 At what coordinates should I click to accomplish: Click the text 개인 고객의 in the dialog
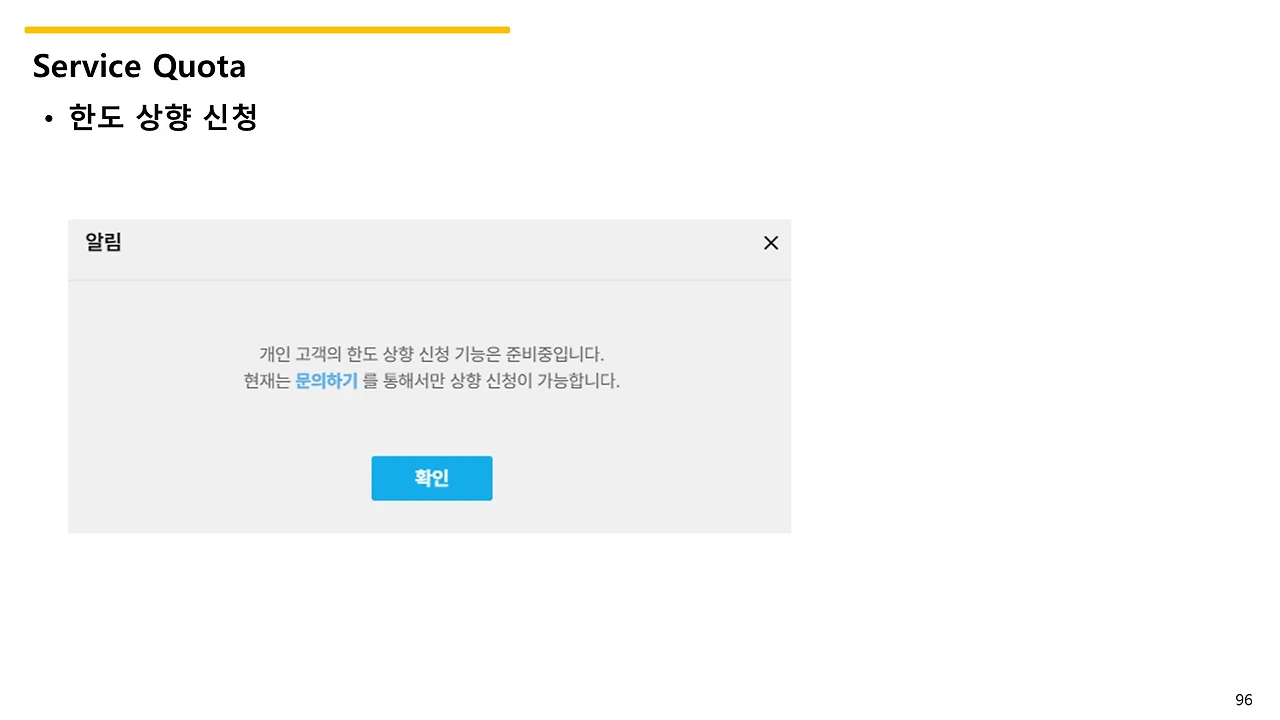tap(300, 354)
